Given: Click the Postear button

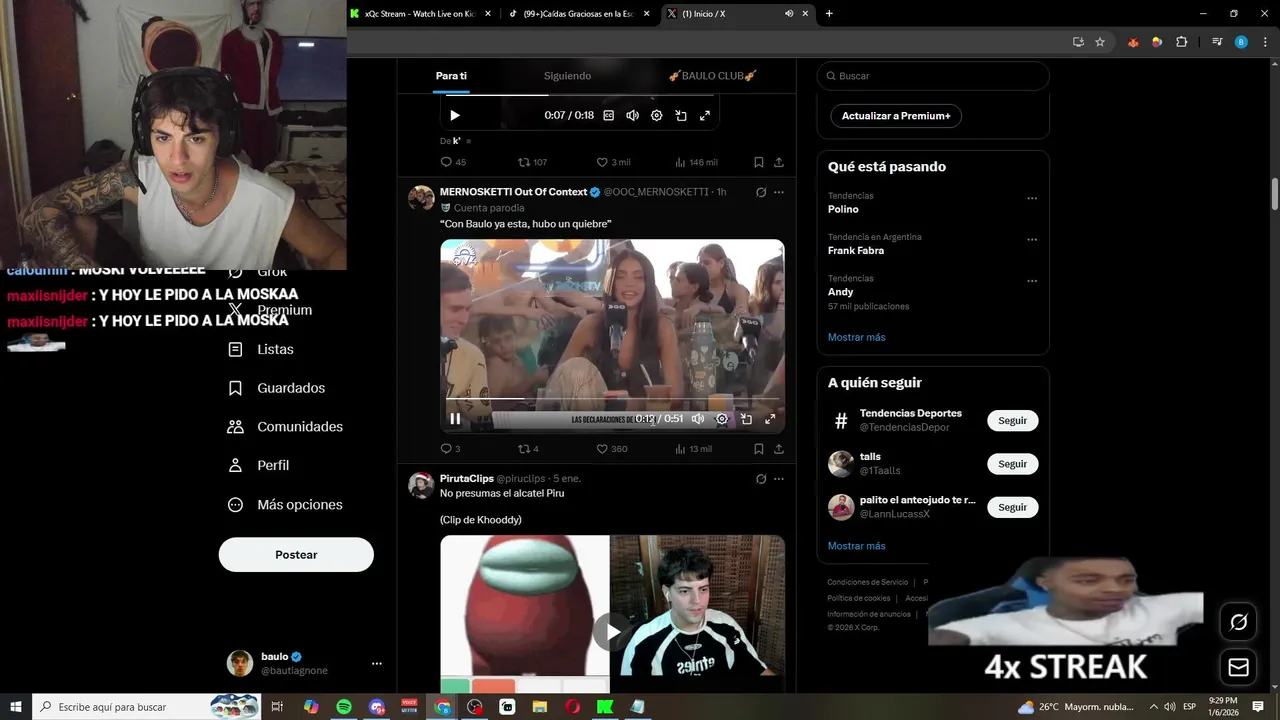Looking at the screenshot, I should pyautogui.click(x=296, y=555).
